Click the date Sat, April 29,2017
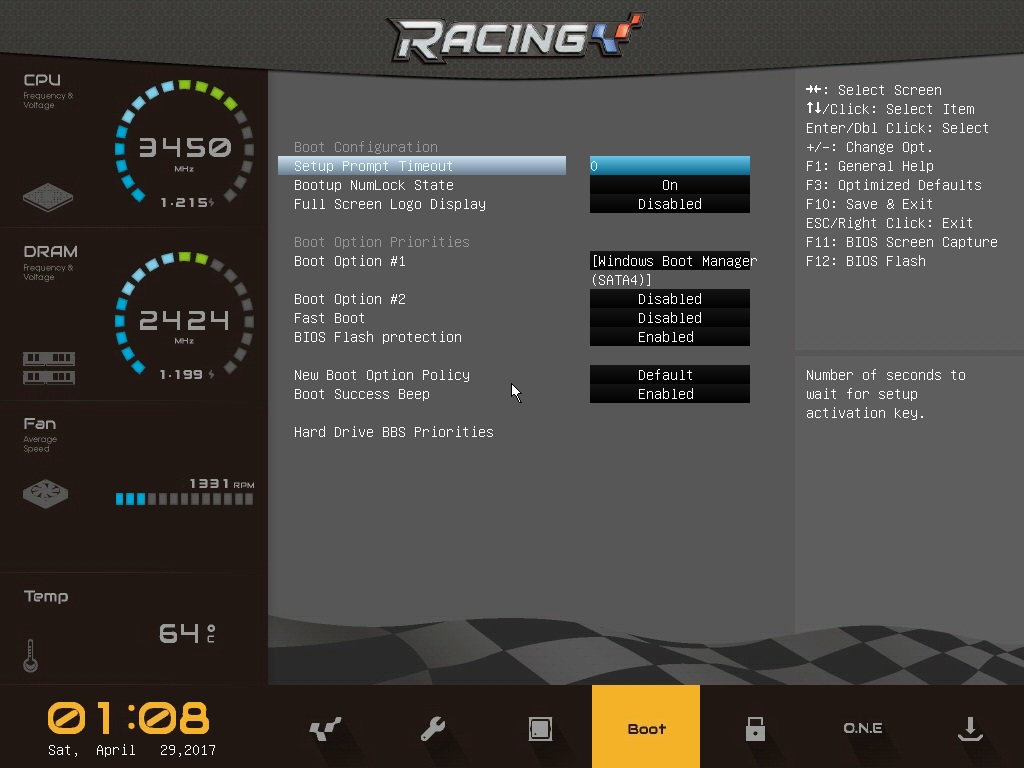The height and width of the screenshot is (768, 1024). (132, 750)
